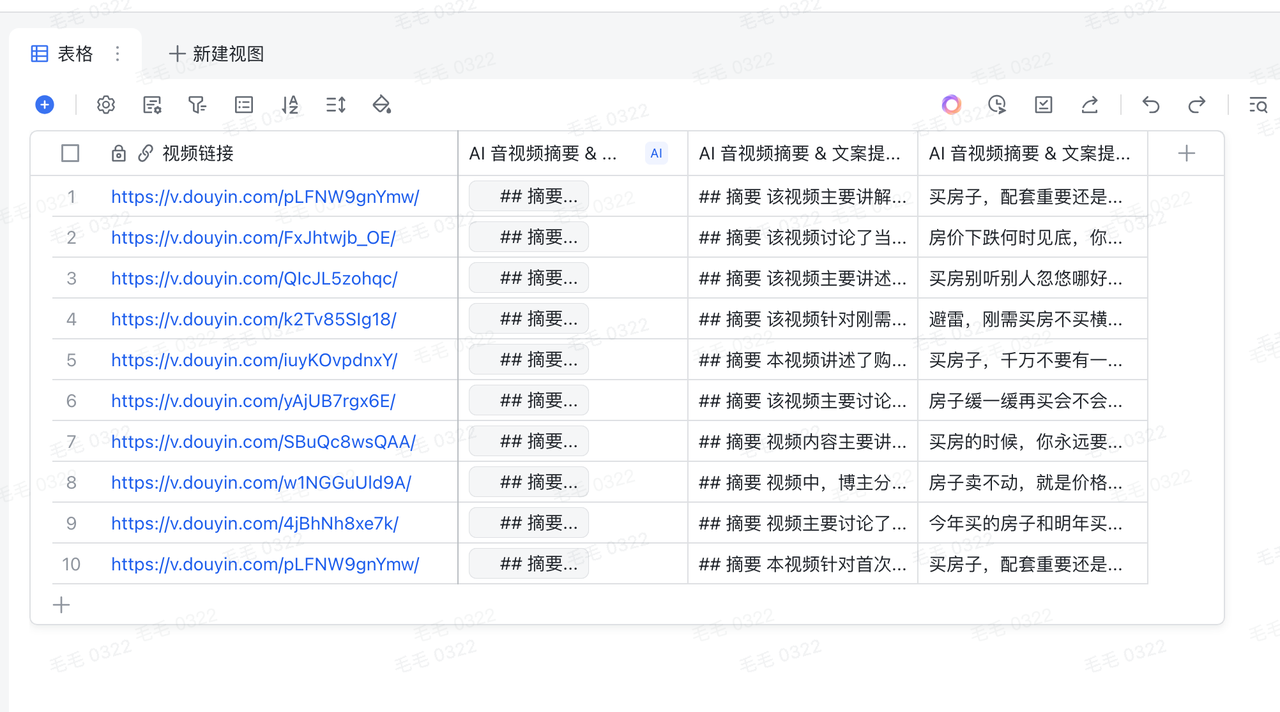Tick the select-all checkbox in header
This screenshot has height=712, width=1280.
pos(70,154)
